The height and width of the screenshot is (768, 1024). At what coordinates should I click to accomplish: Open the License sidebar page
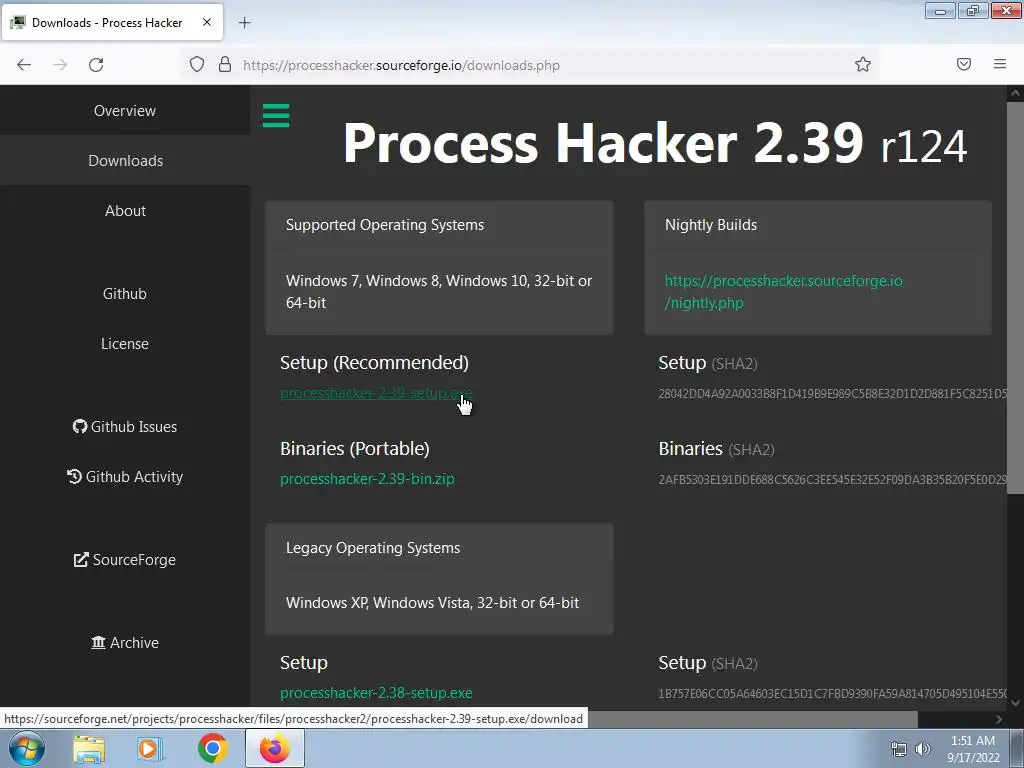click(125, 344)
